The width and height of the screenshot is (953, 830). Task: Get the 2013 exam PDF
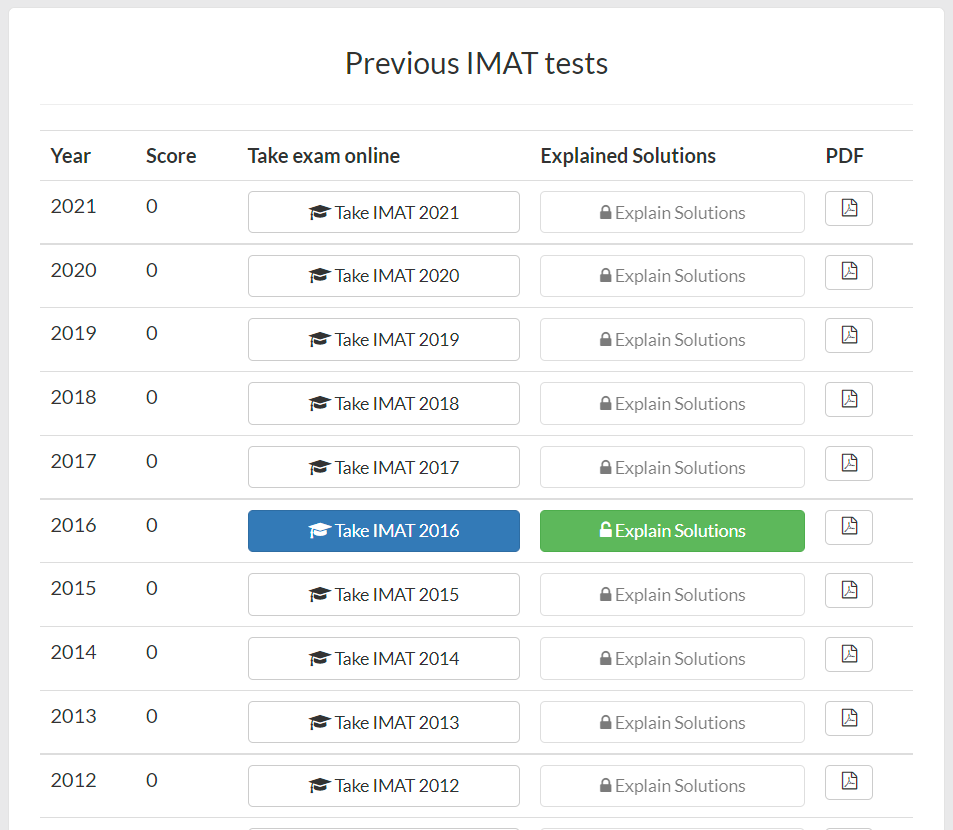[848, 718]
